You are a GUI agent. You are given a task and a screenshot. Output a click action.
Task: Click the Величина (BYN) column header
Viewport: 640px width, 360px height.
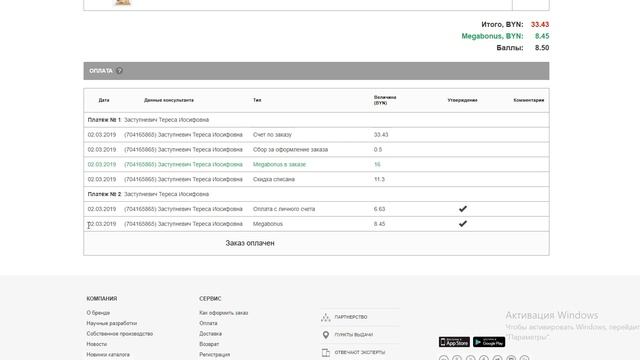coord(385,100)
